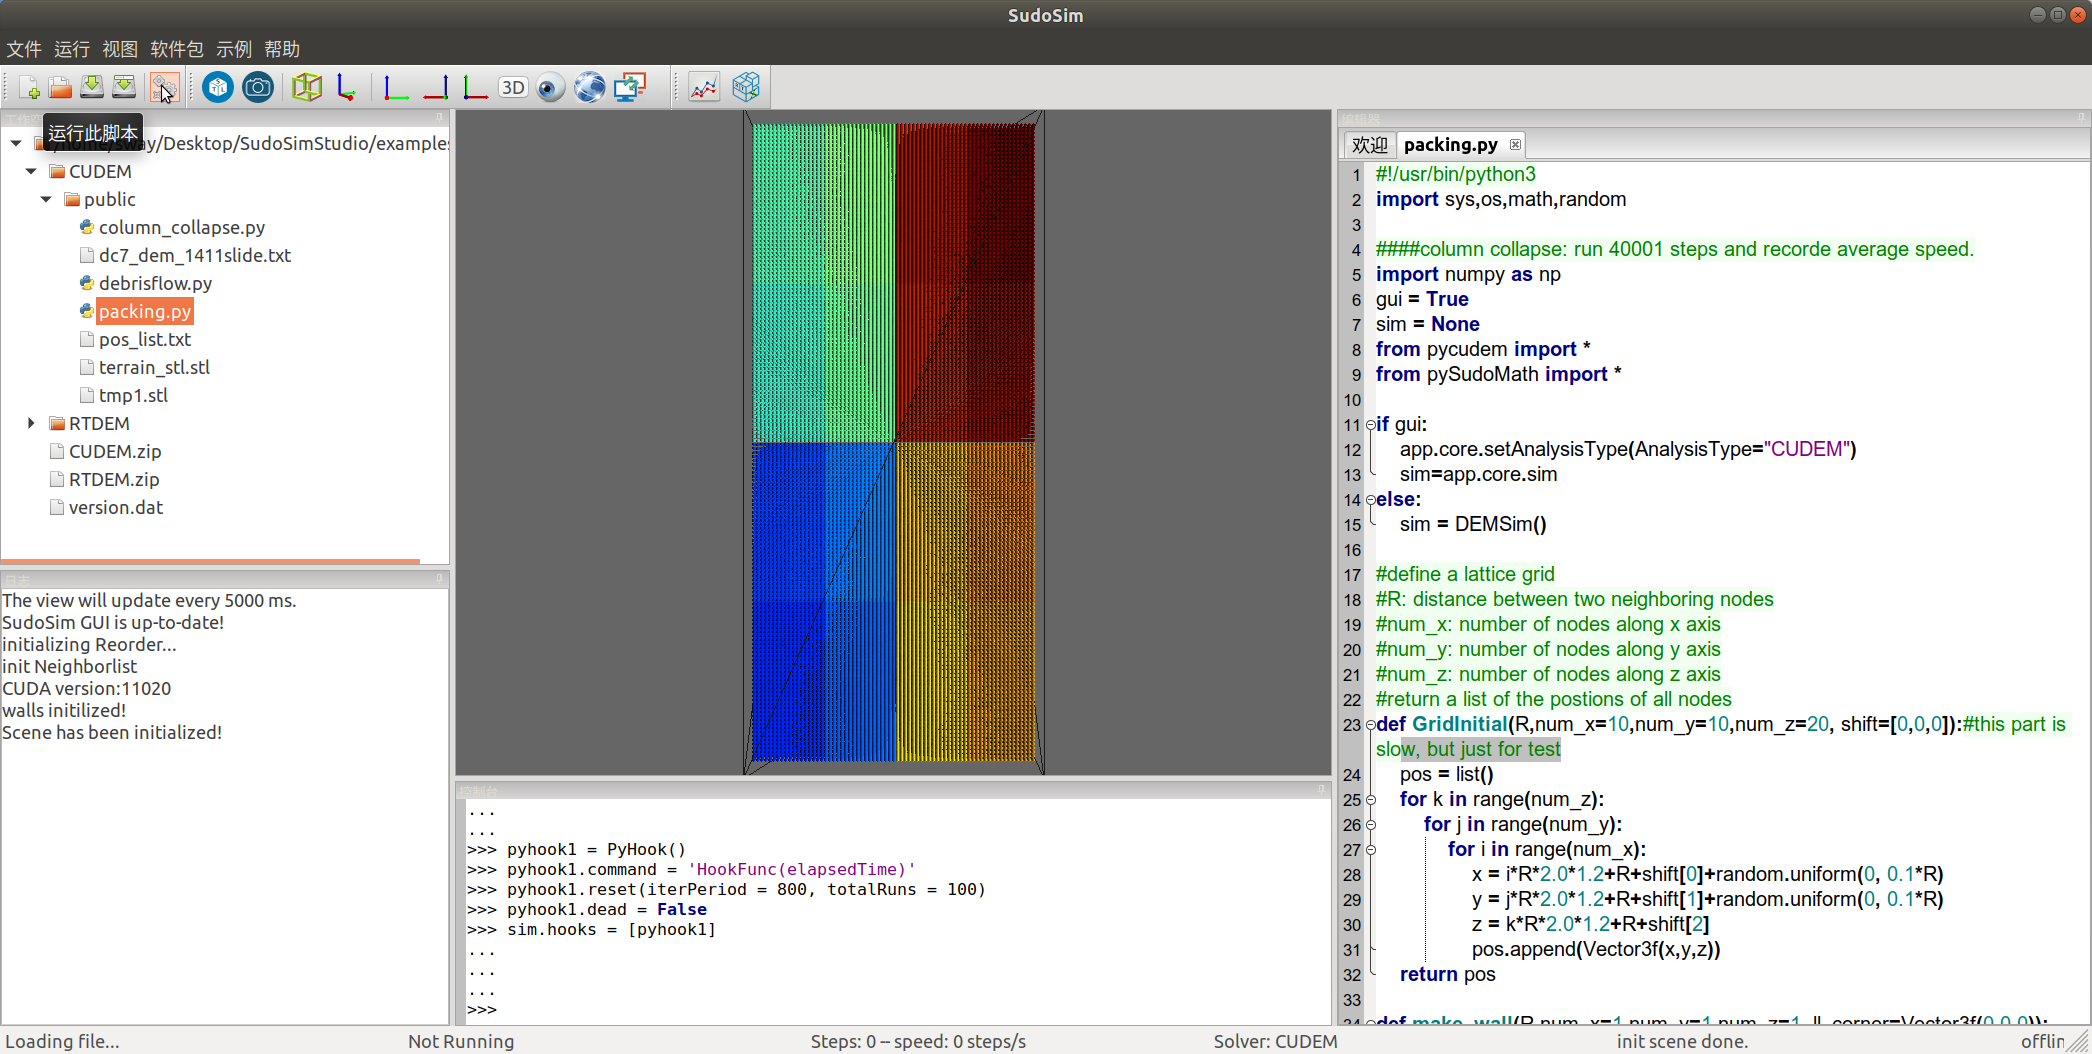Click the blue globe toolbar icon
Image resolution: width=2092 pixels, height=1054 pixels.
pyautogui.click(x=589, y=88)
